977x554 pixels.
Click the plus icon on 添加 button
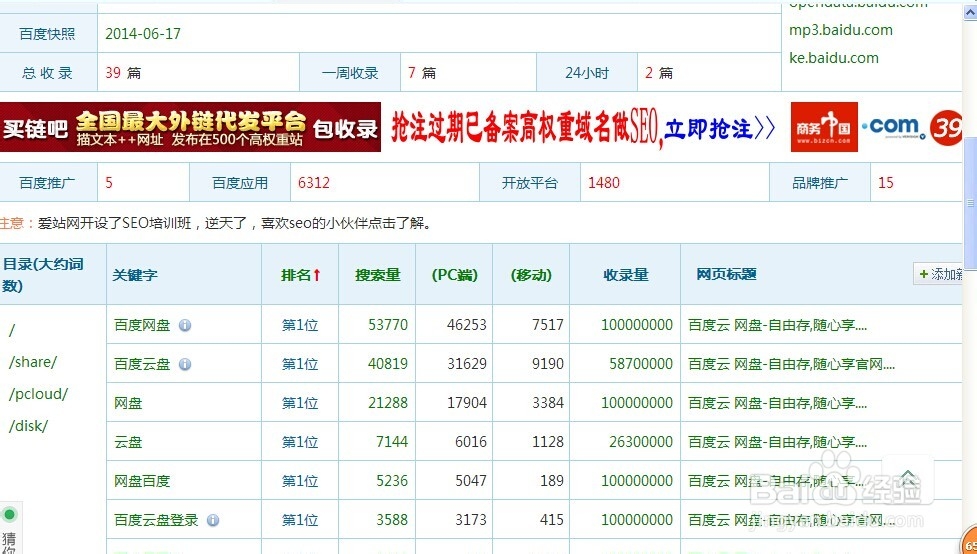(924, 274)
